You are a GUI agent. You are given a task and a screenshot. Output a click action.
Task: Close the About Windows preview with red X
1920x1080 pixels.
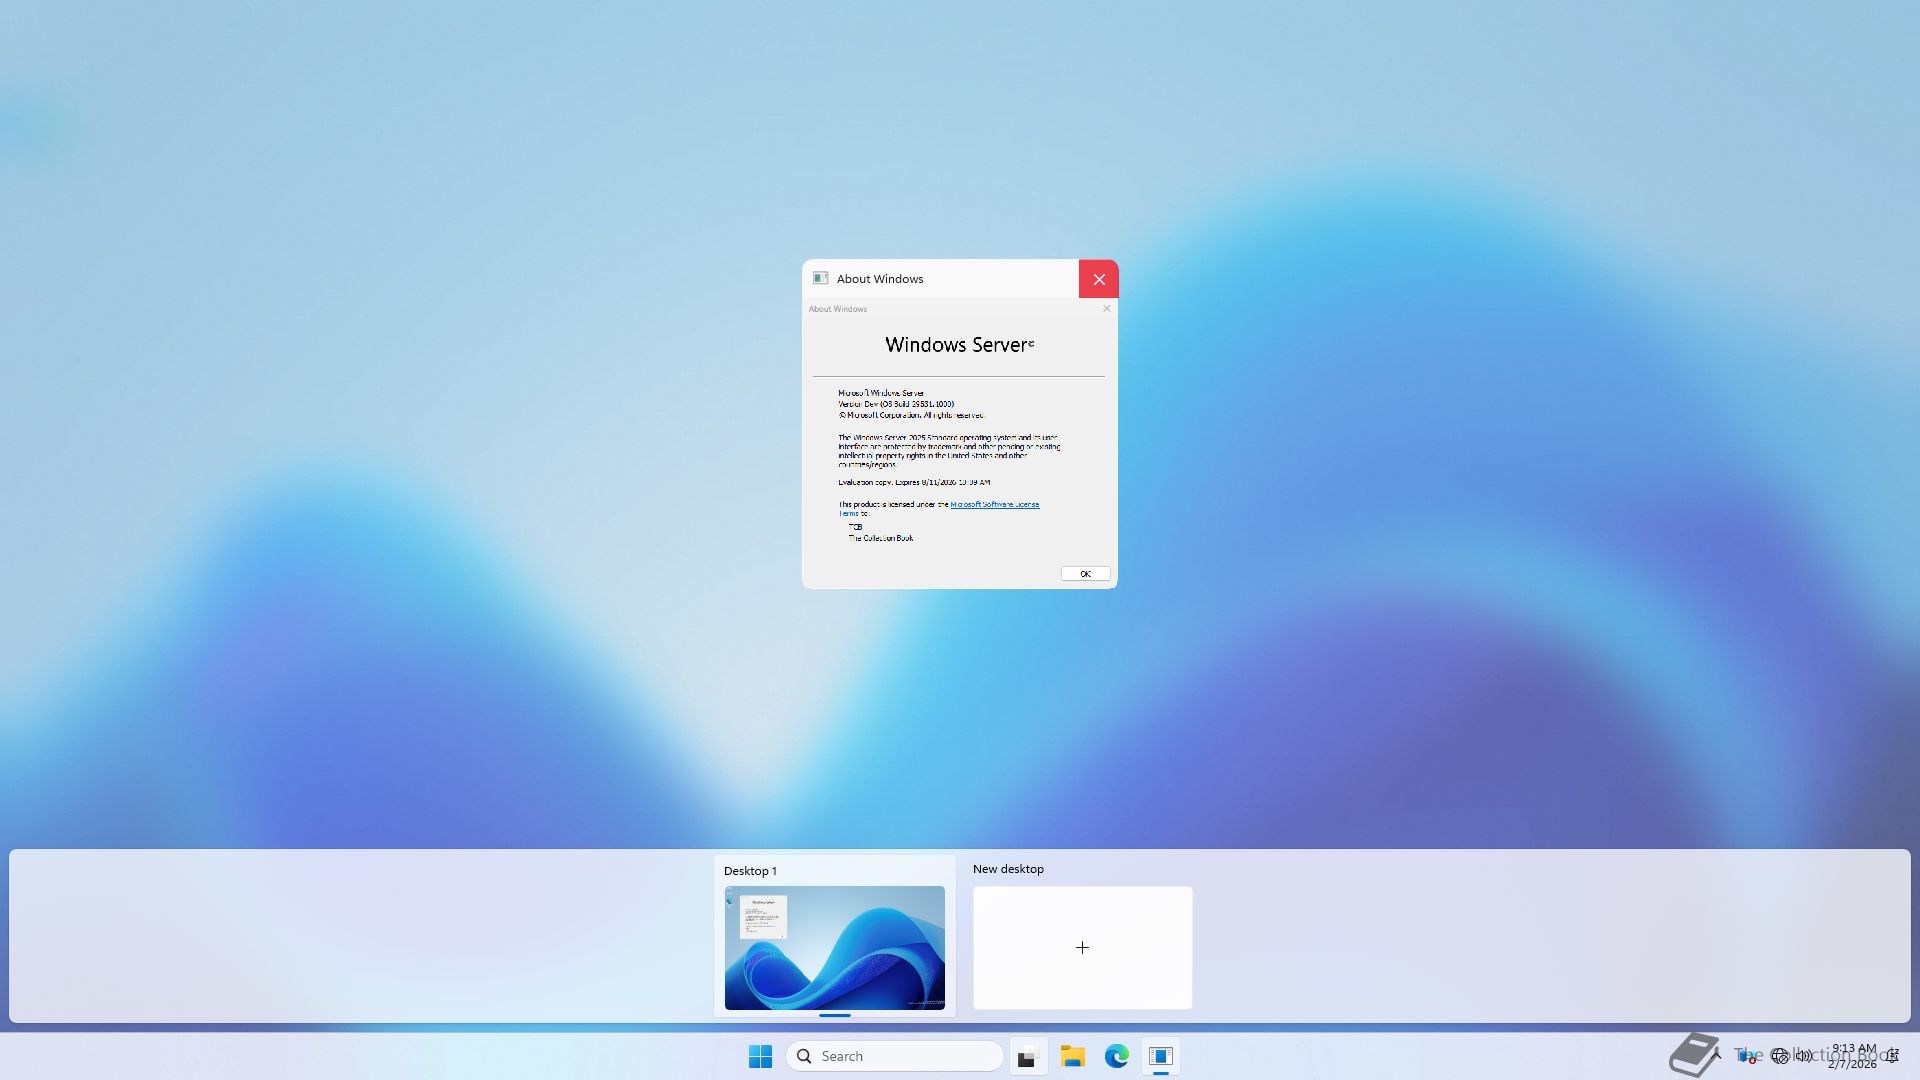(1098, 279)
